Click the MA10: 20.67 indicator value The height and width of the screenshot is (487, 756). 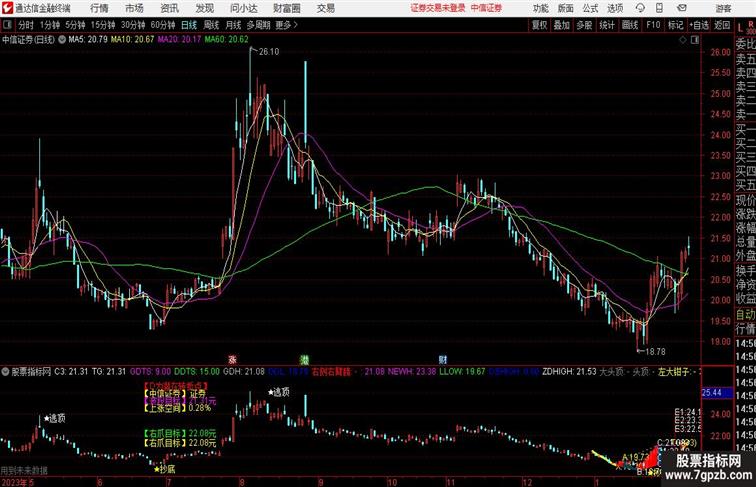coord(133,40)
